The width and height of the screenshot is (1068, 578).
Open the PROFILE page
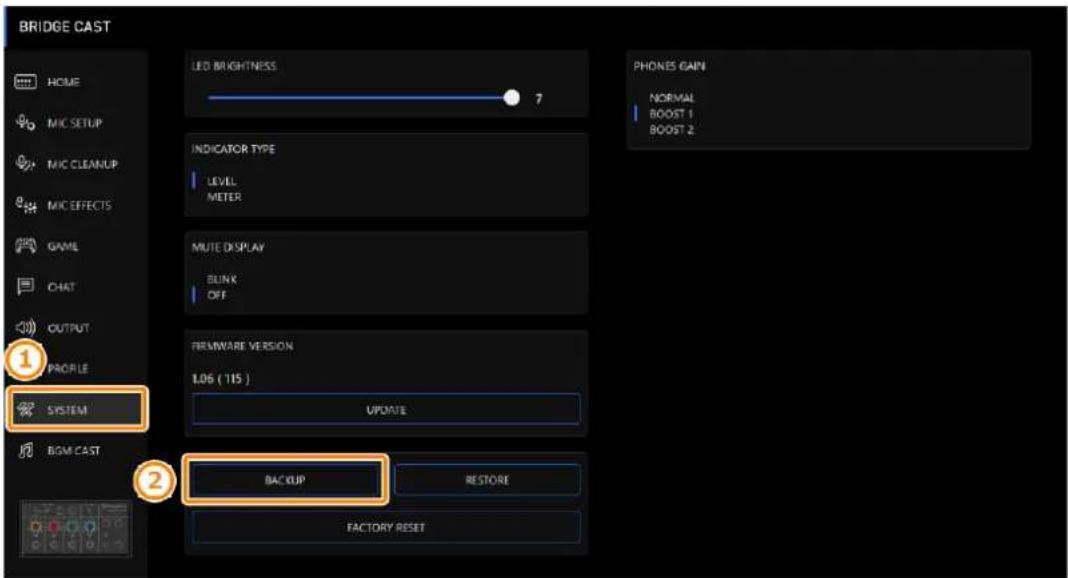(x=67, y=368)
